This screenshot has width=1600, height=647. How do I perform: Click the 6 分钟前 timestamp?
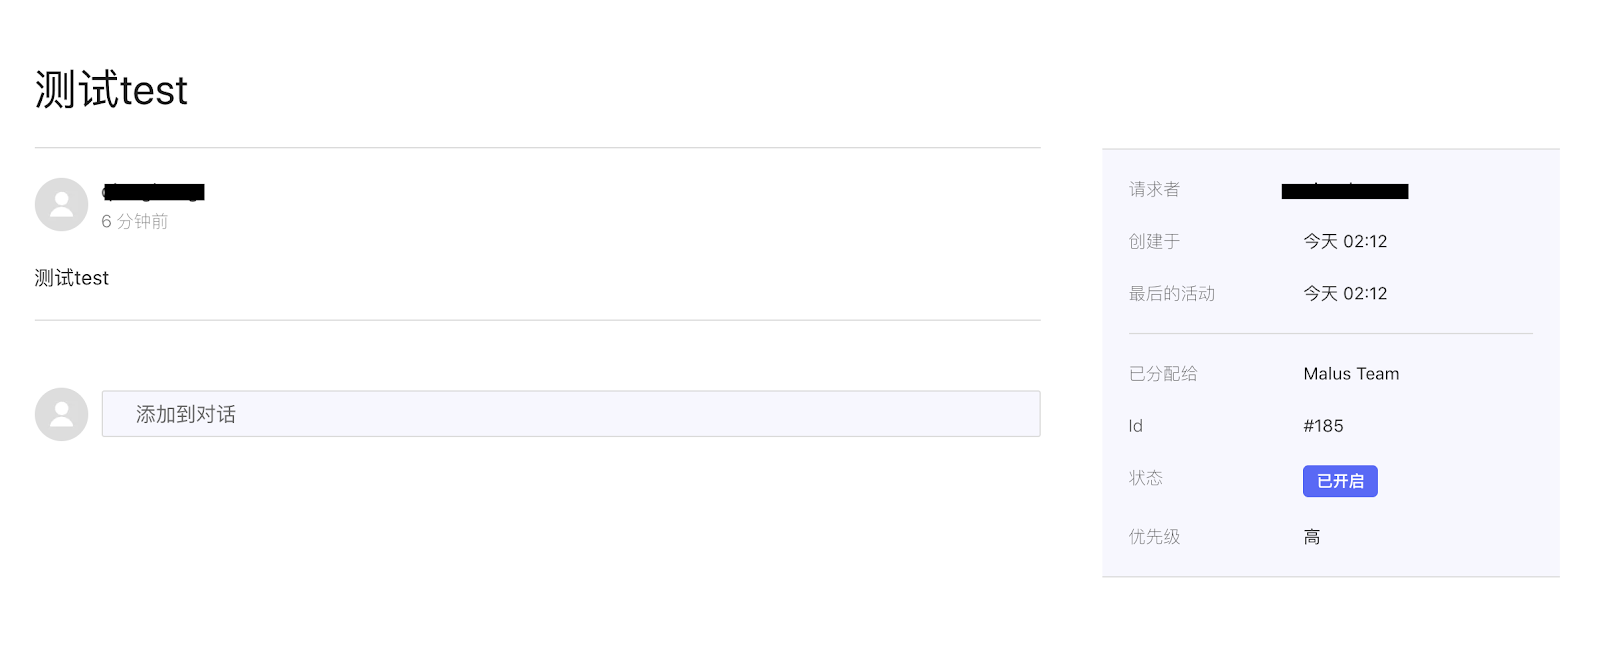134,222
